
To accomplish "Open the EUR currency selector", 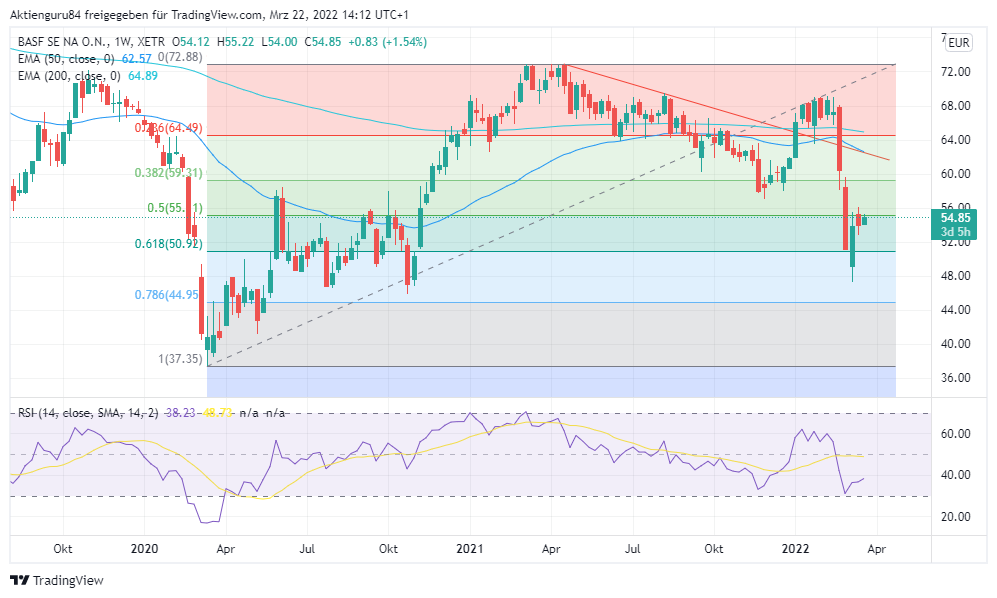I will point(958,43).
